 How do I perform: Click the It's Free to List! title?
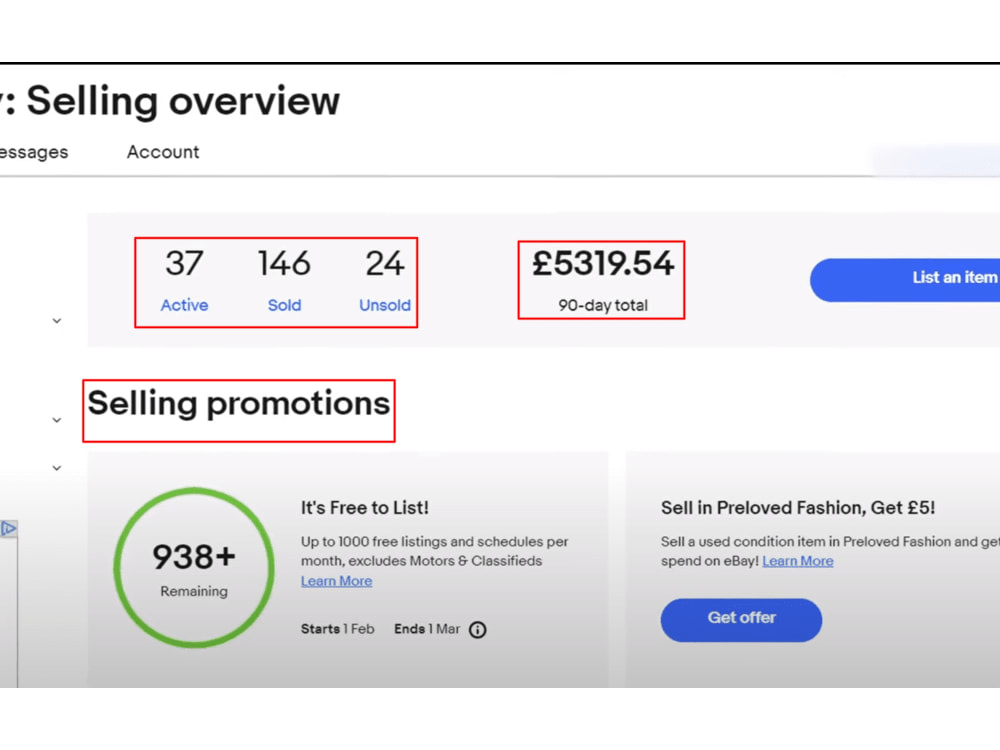point(365,508)
